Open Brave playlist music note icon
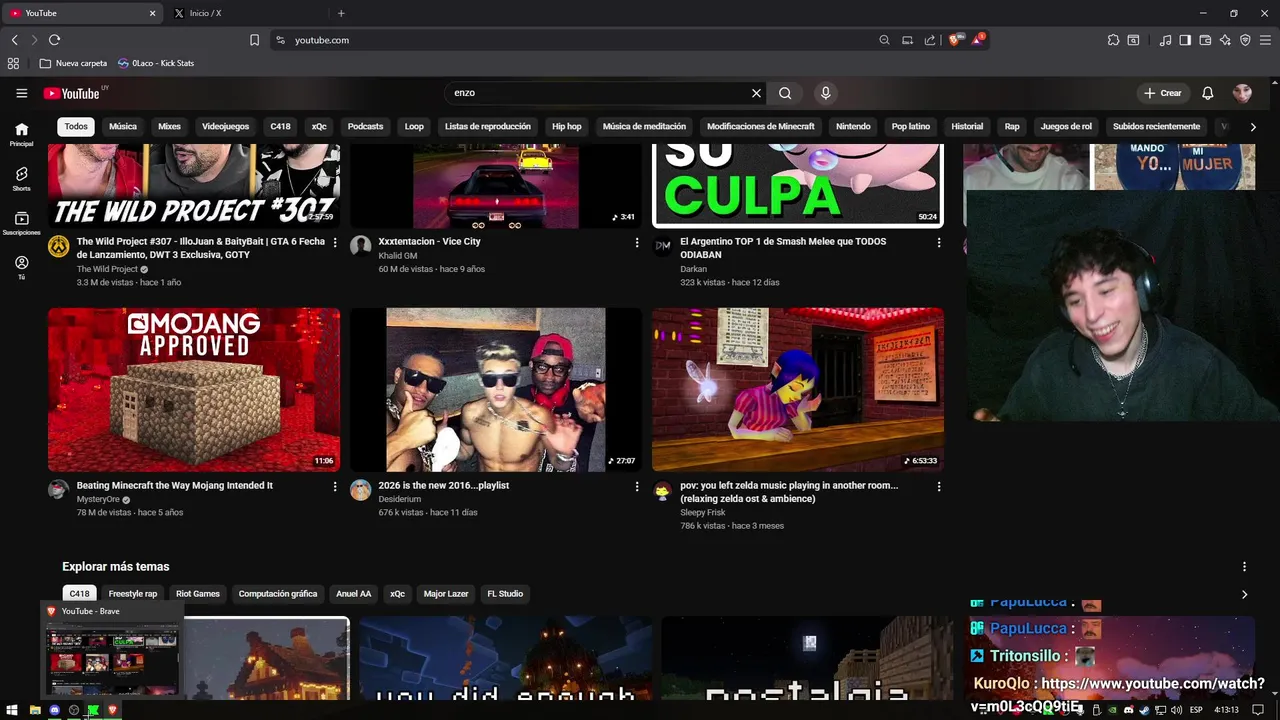Image resolution: width=1280 pixels, height=720 pixels. [x=1165, y=40]
